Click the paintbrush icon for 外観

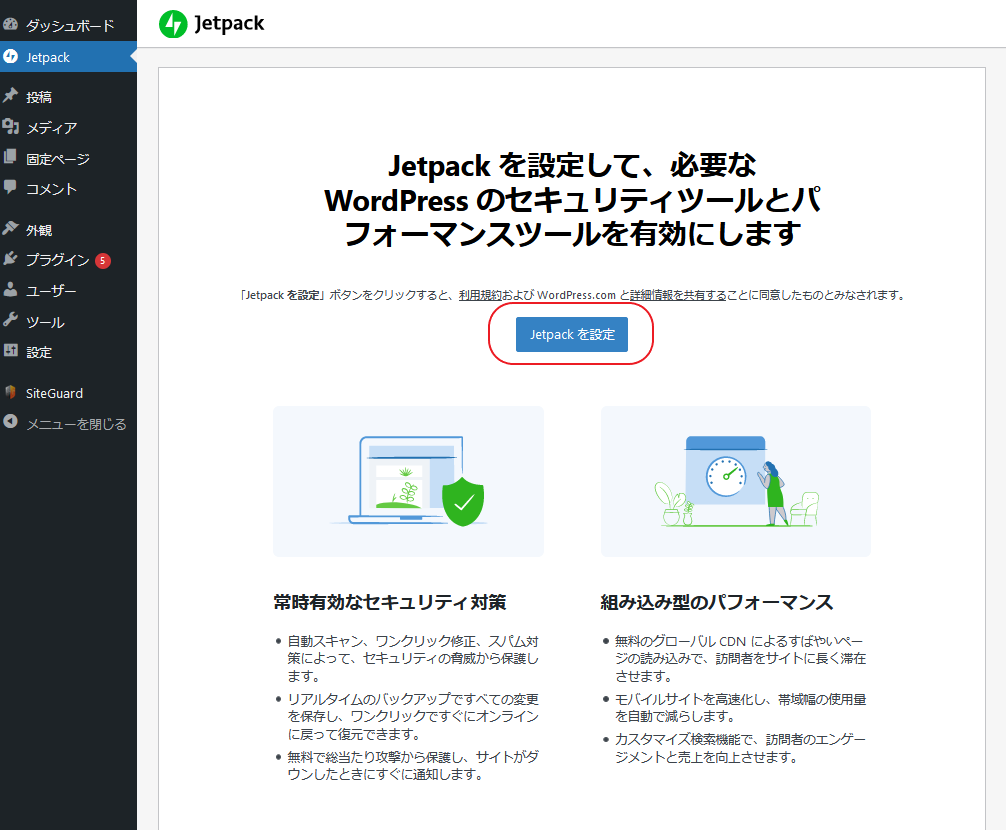pos(11,229)
